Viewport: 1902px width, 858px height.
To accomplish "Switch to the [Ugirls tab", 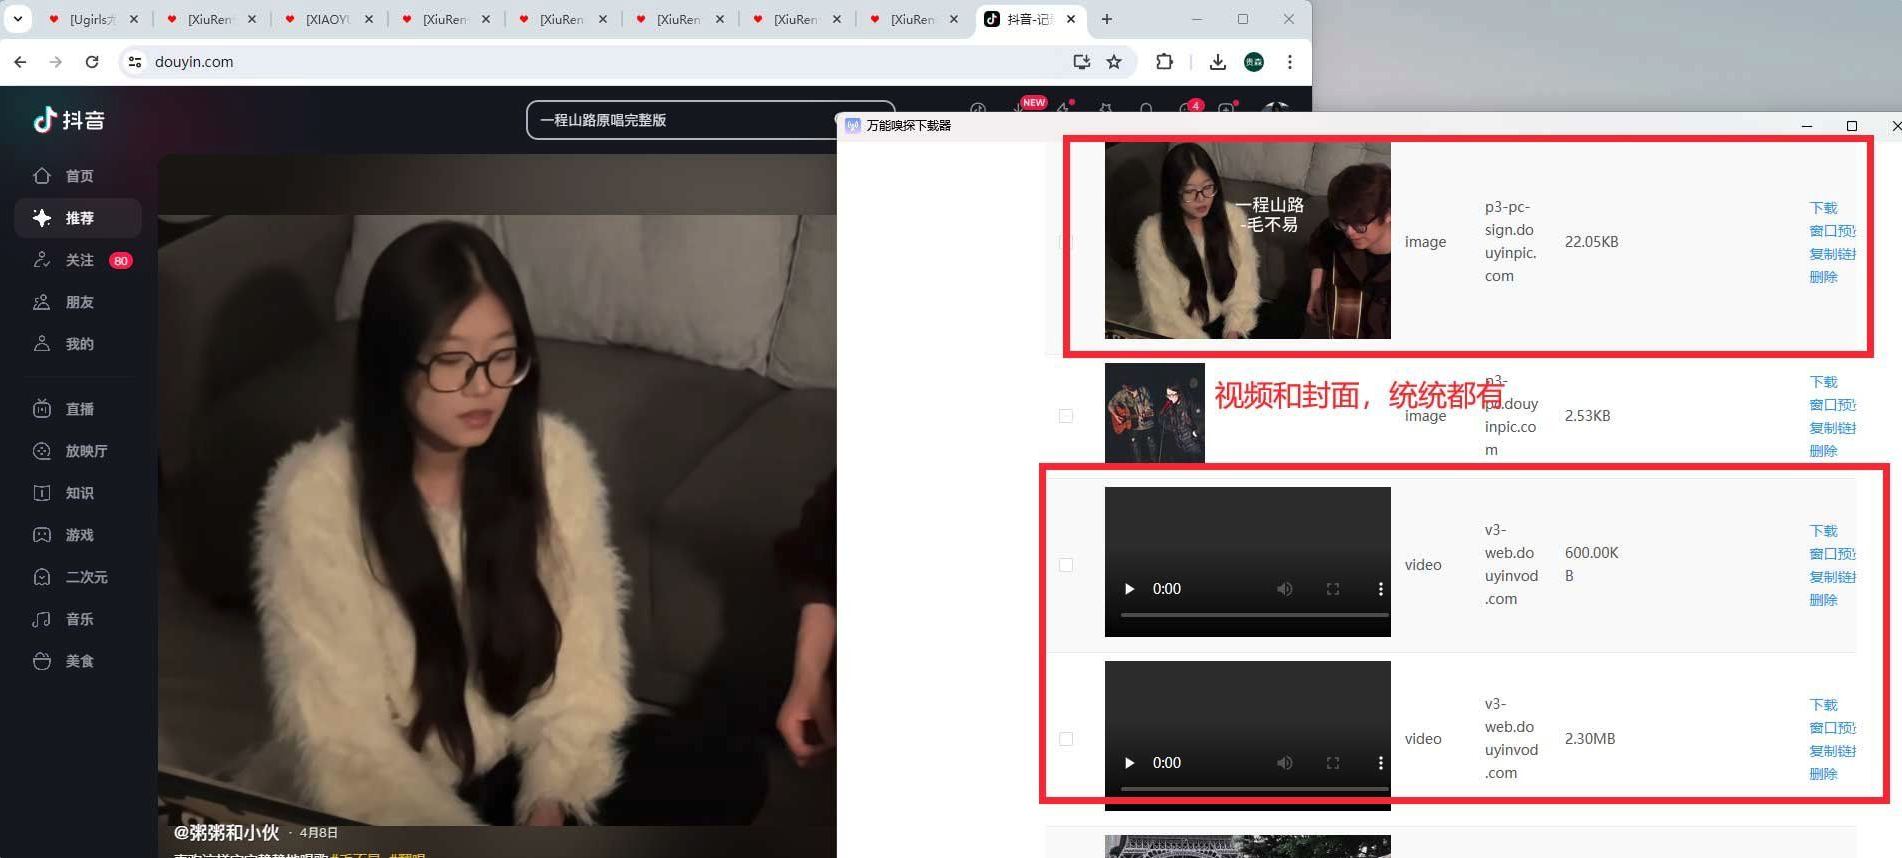I will pyautogui.click(x=93, y=19).
